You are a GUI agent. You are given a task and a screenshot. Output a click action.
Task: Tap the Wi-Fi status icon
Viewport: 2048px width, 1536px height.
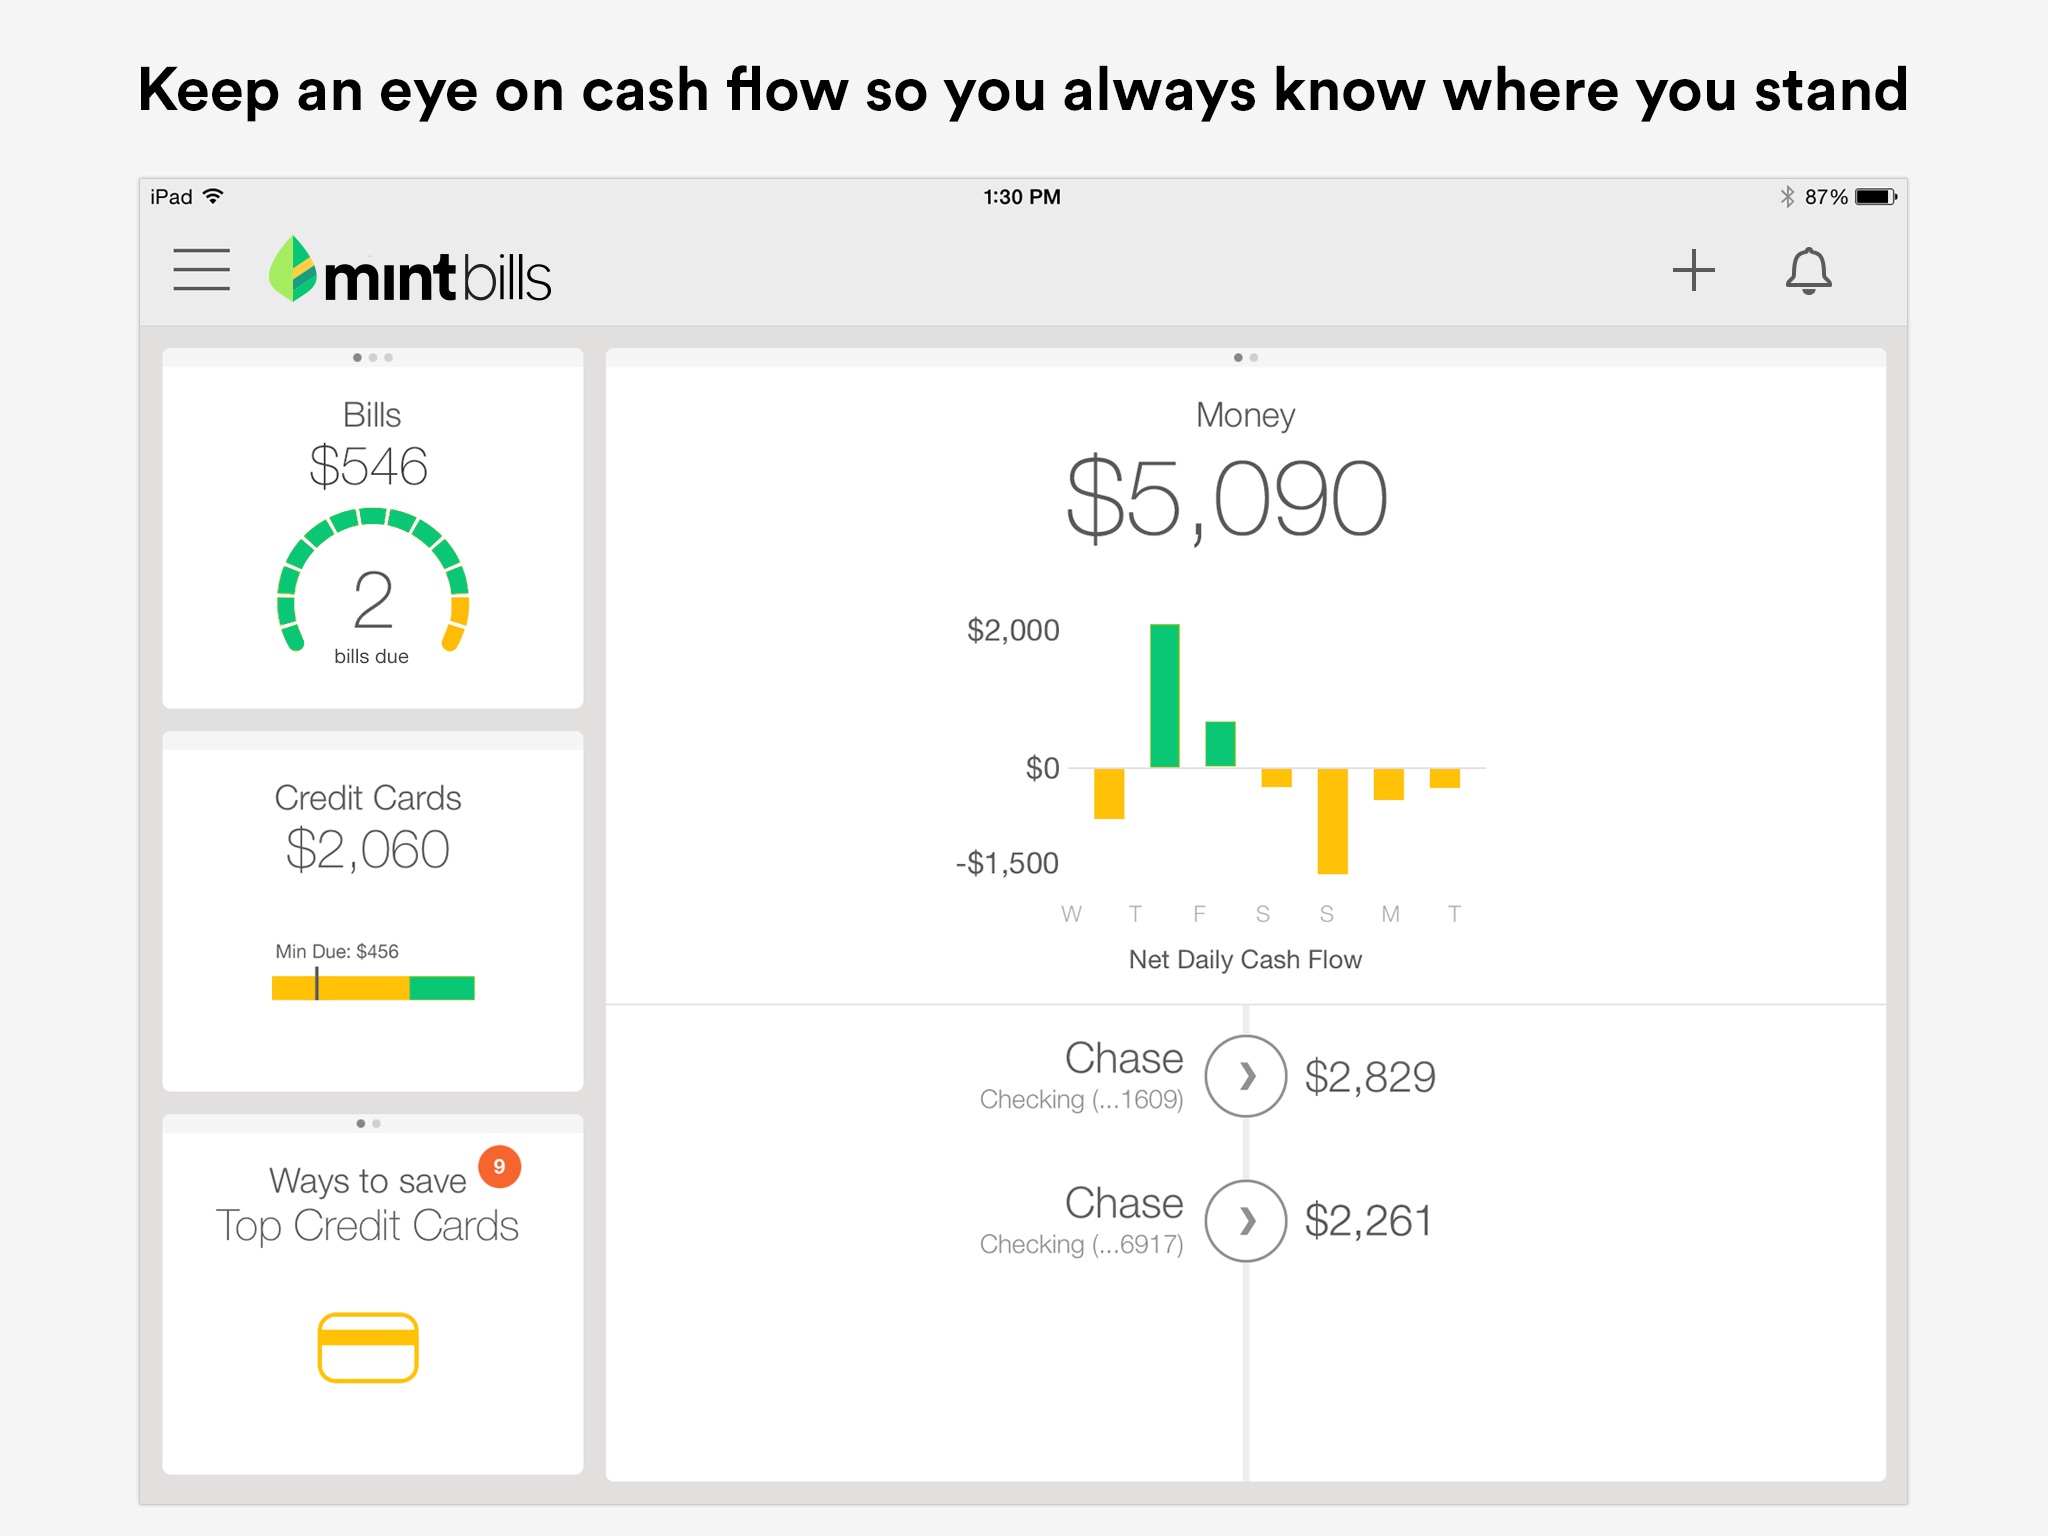click(x=213, y=196)
